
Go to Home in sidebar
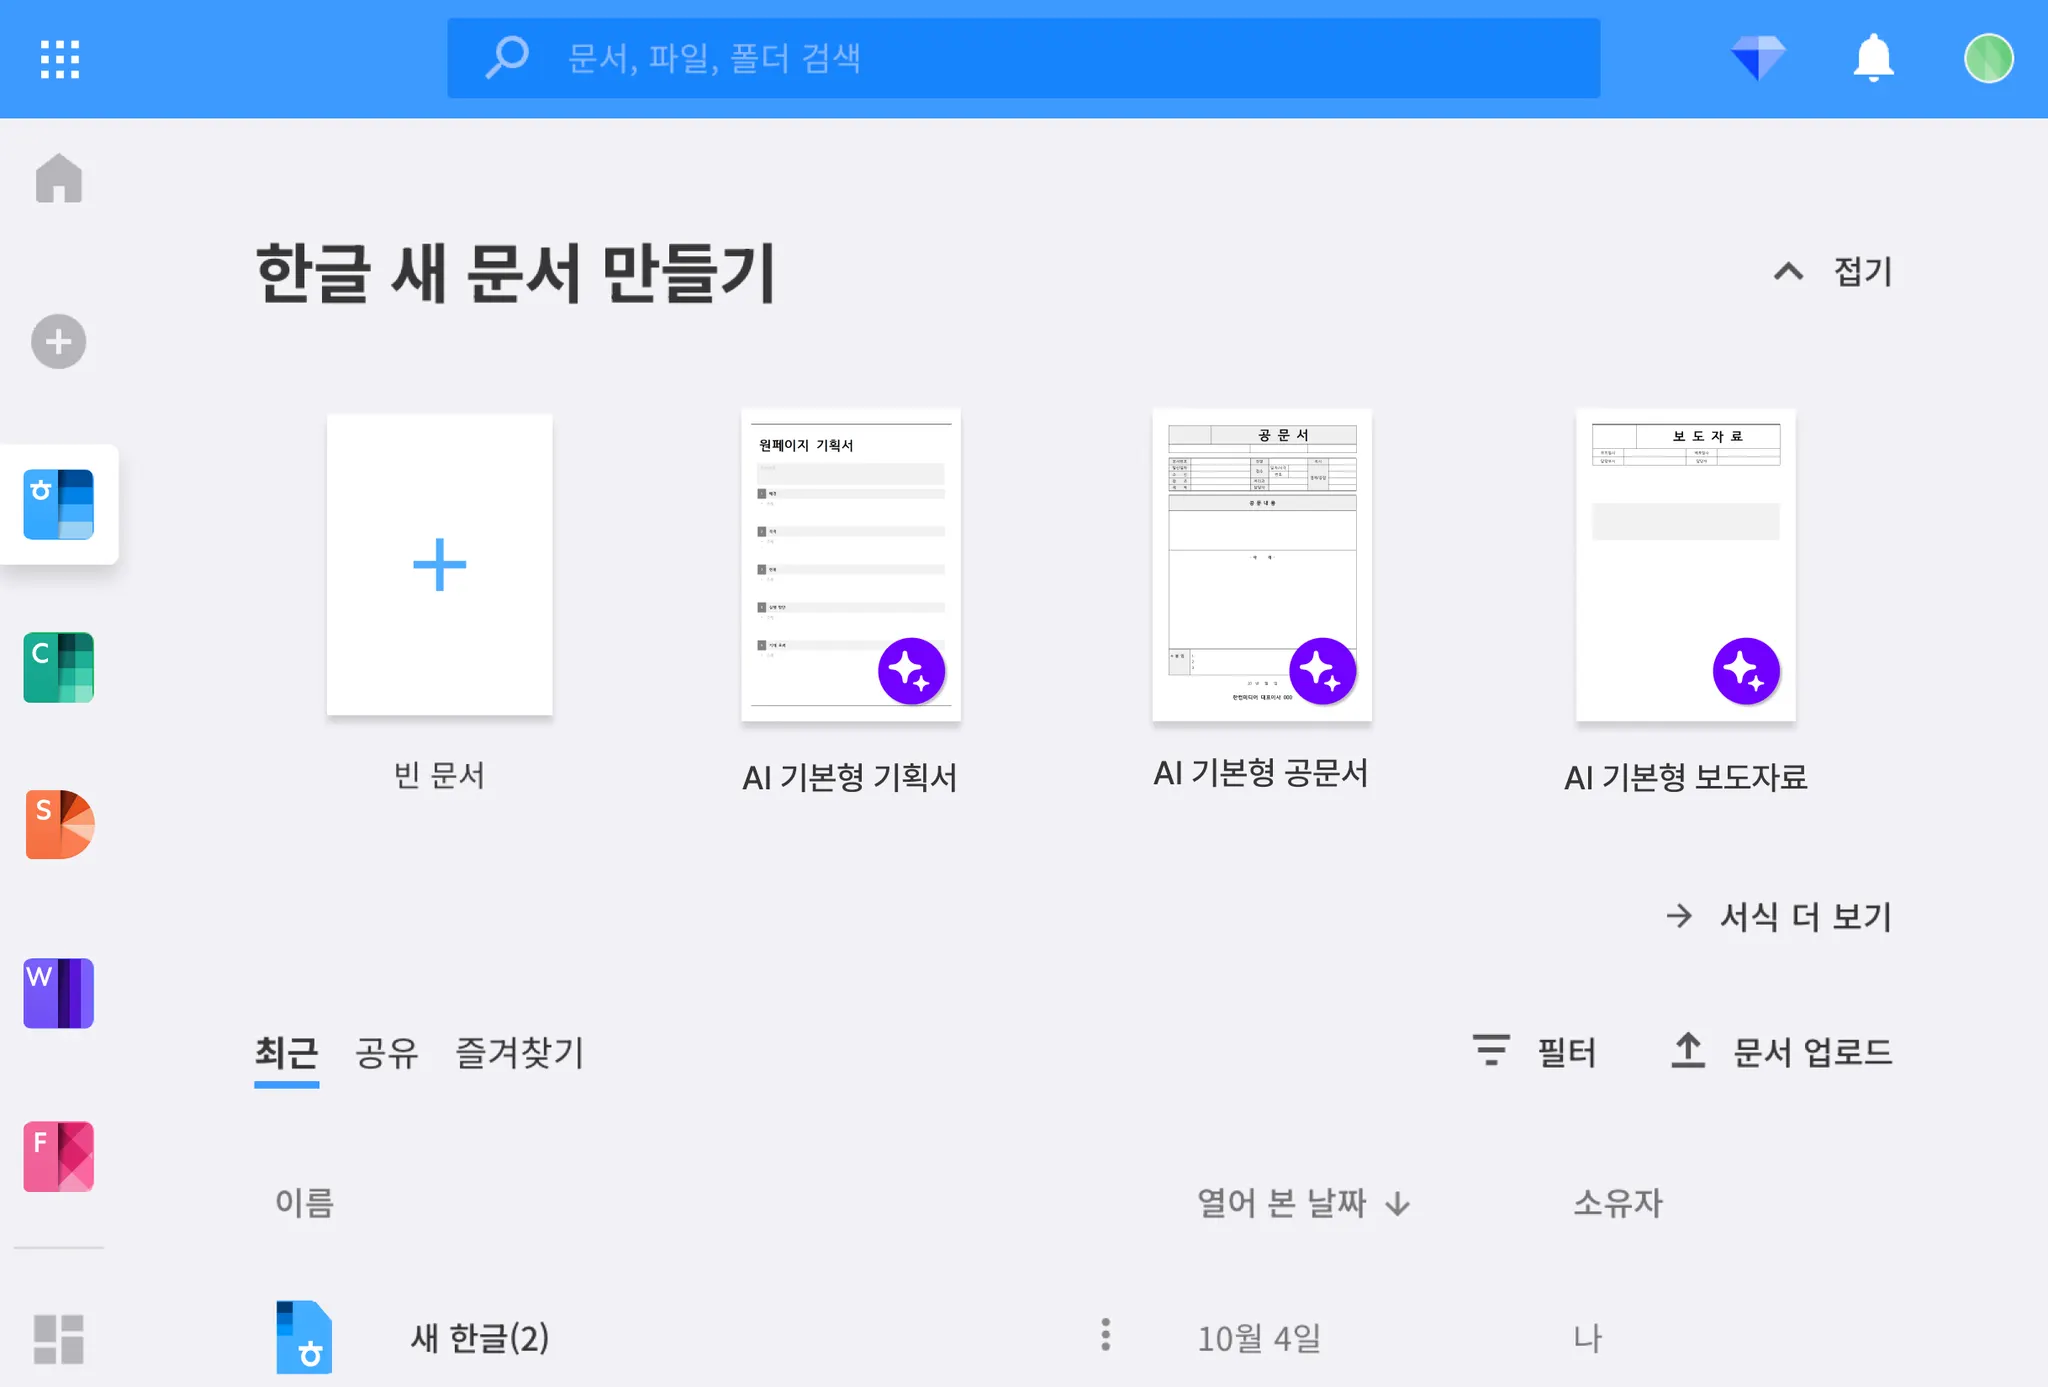pyautogui.click(x=59, y=179)
